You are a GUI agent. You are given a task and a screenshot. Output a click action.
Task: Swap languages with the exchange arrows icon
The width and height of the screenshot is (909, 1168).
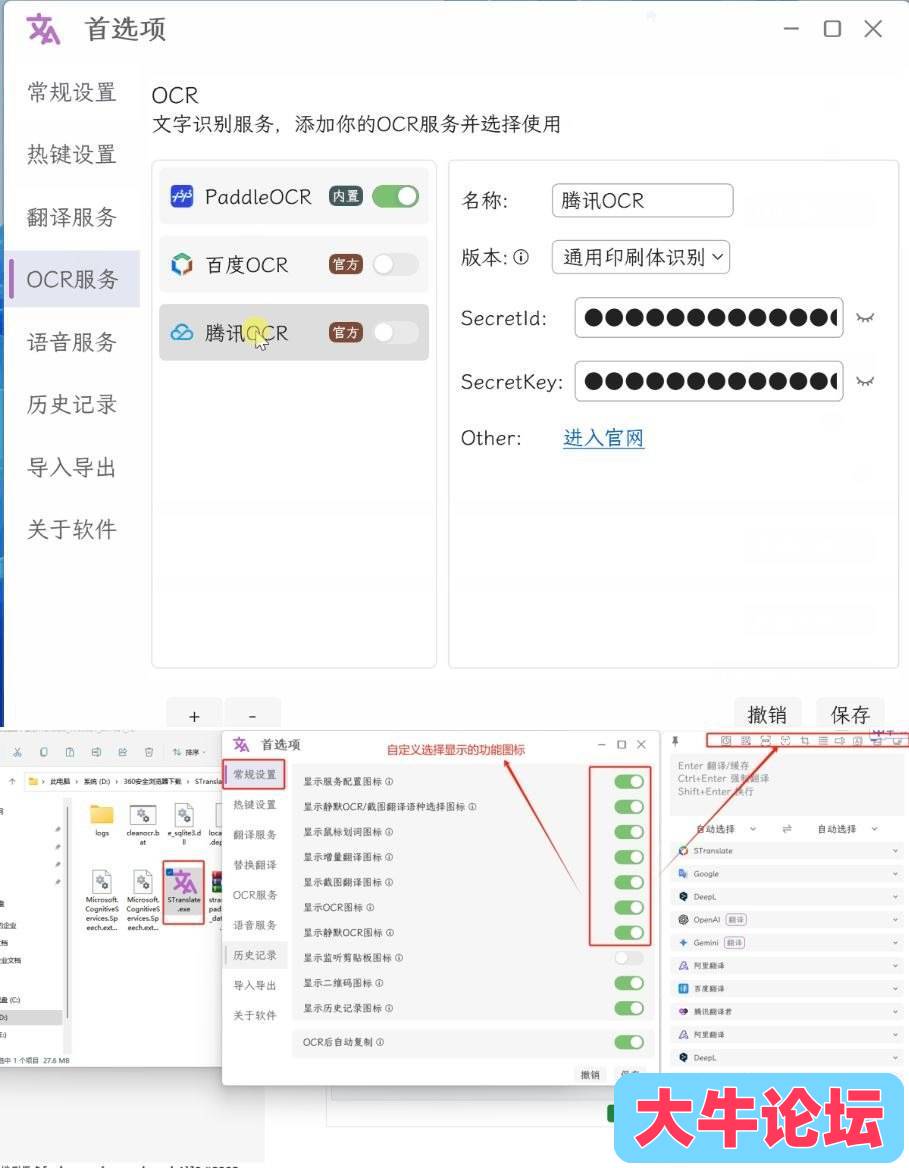pyautogui.click(x=787, y=829)
